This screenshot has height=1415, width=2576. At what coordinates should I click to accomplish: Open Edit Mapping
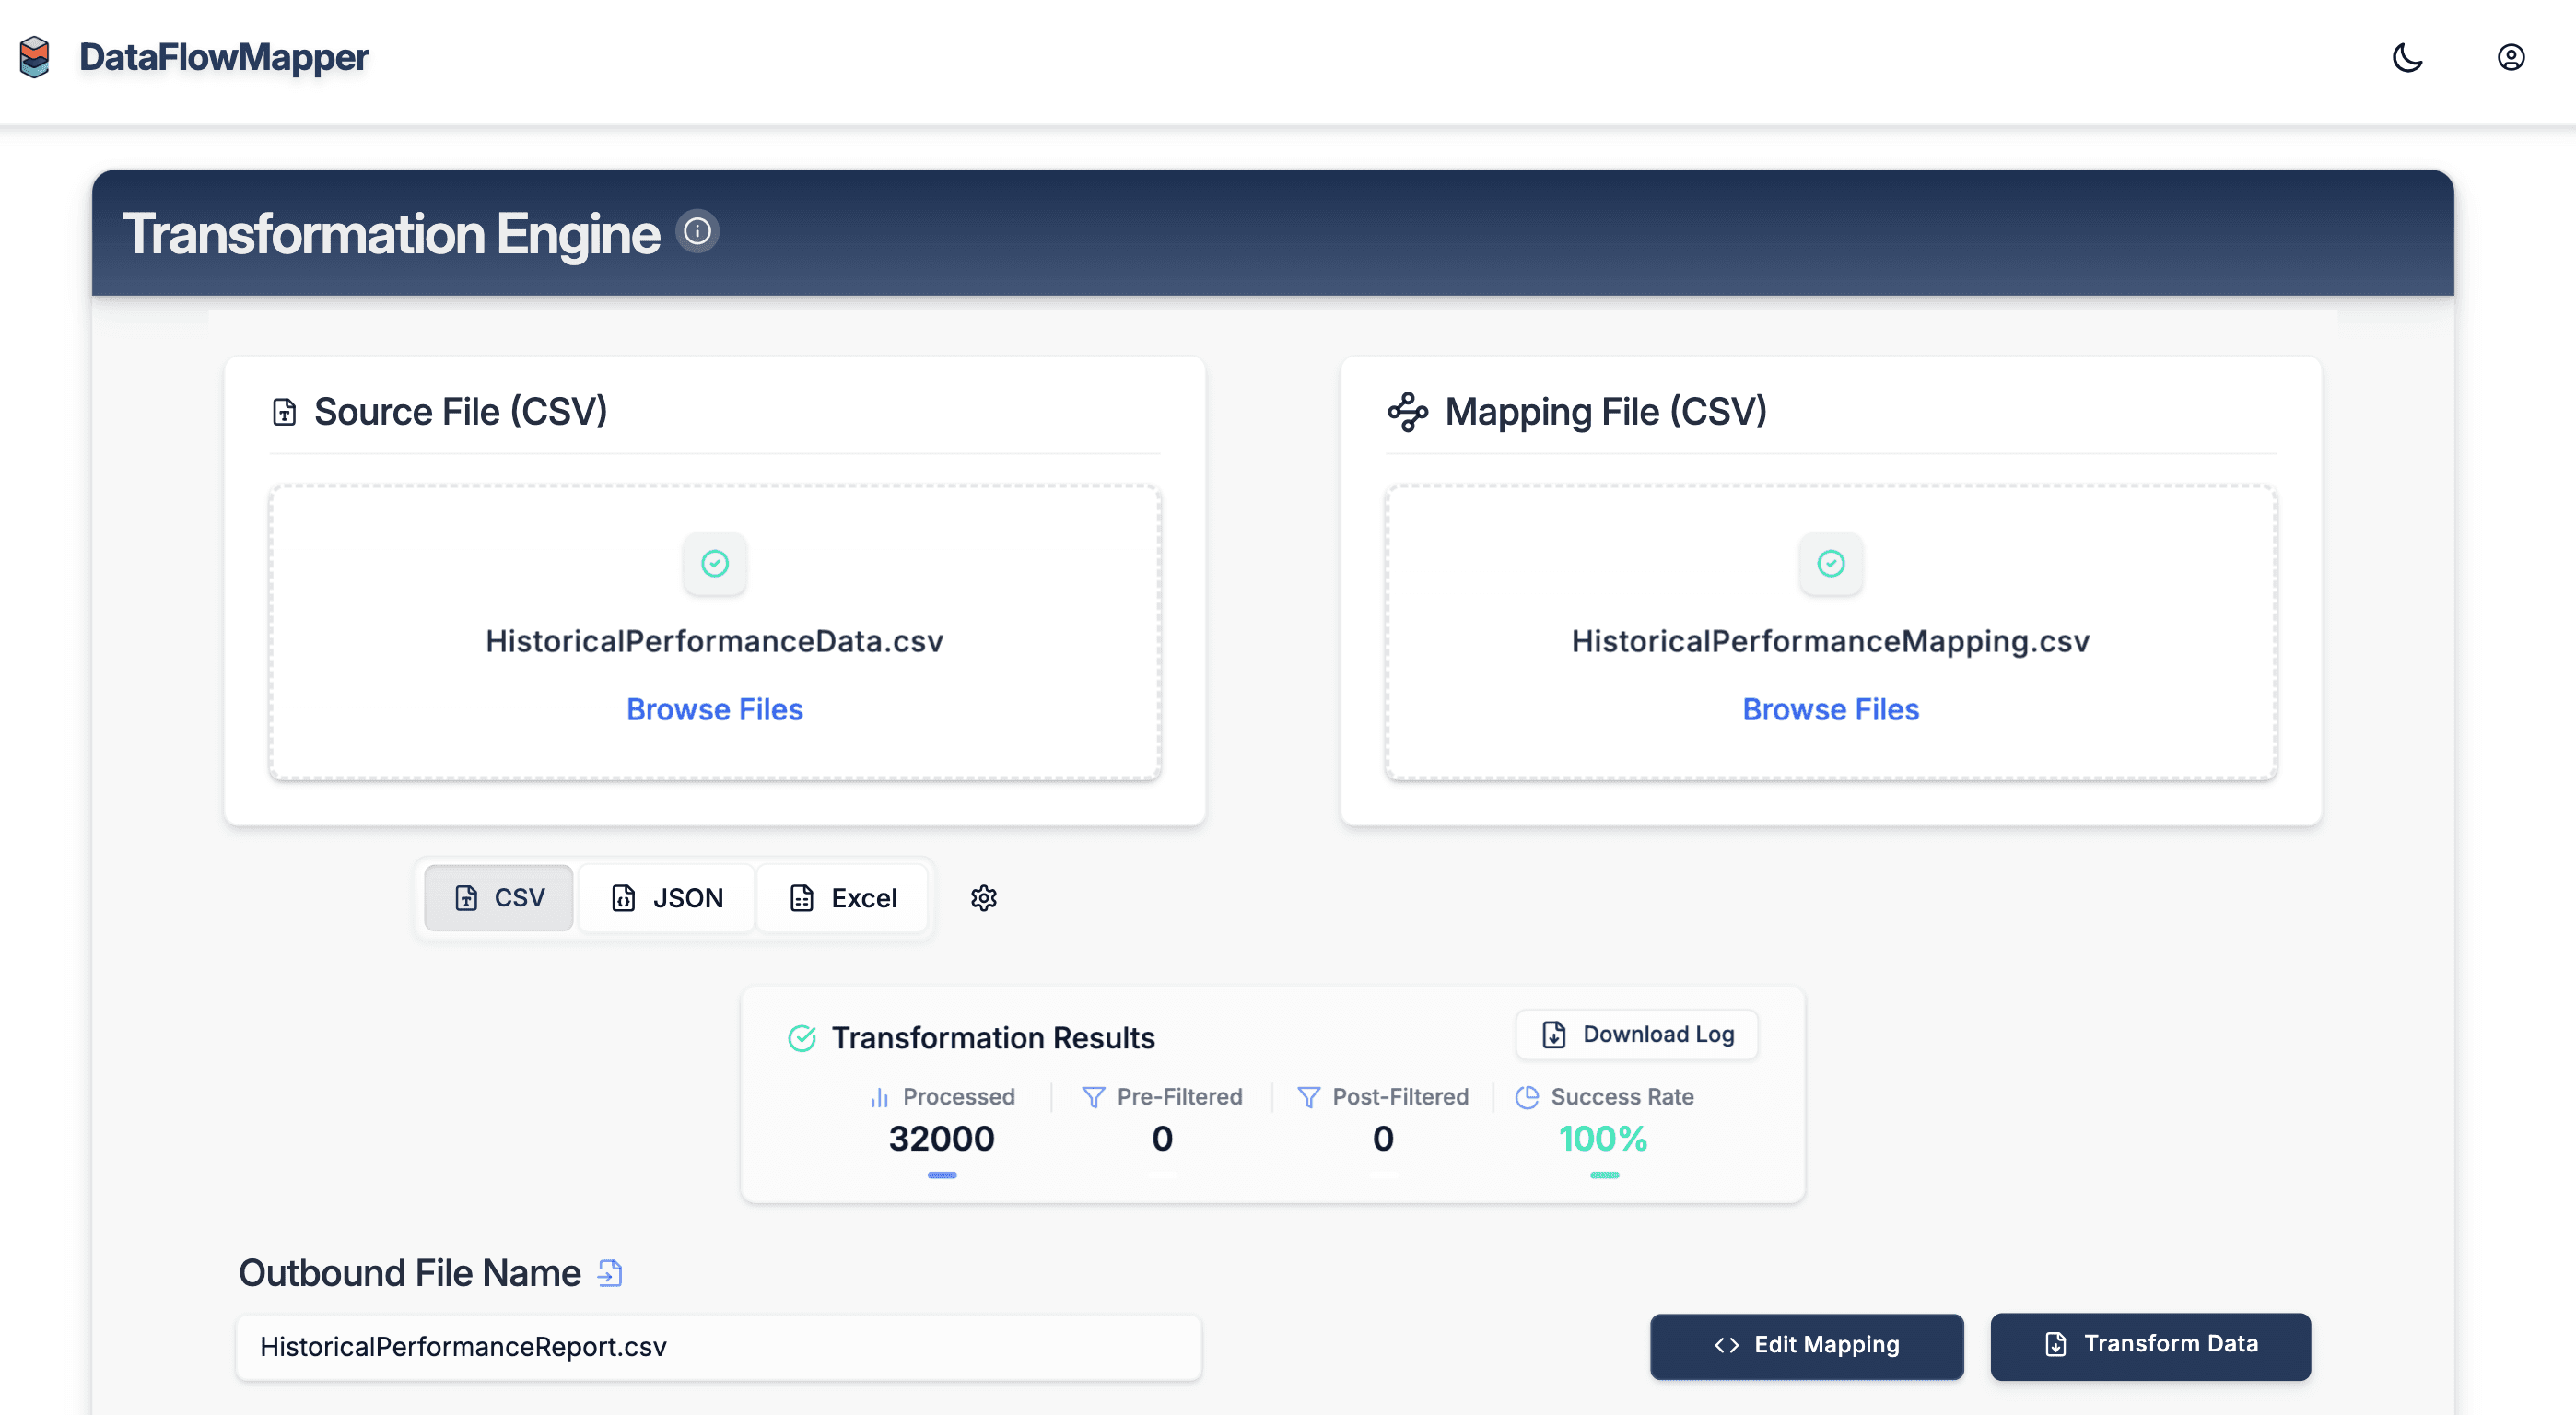click(1806, 1345)
